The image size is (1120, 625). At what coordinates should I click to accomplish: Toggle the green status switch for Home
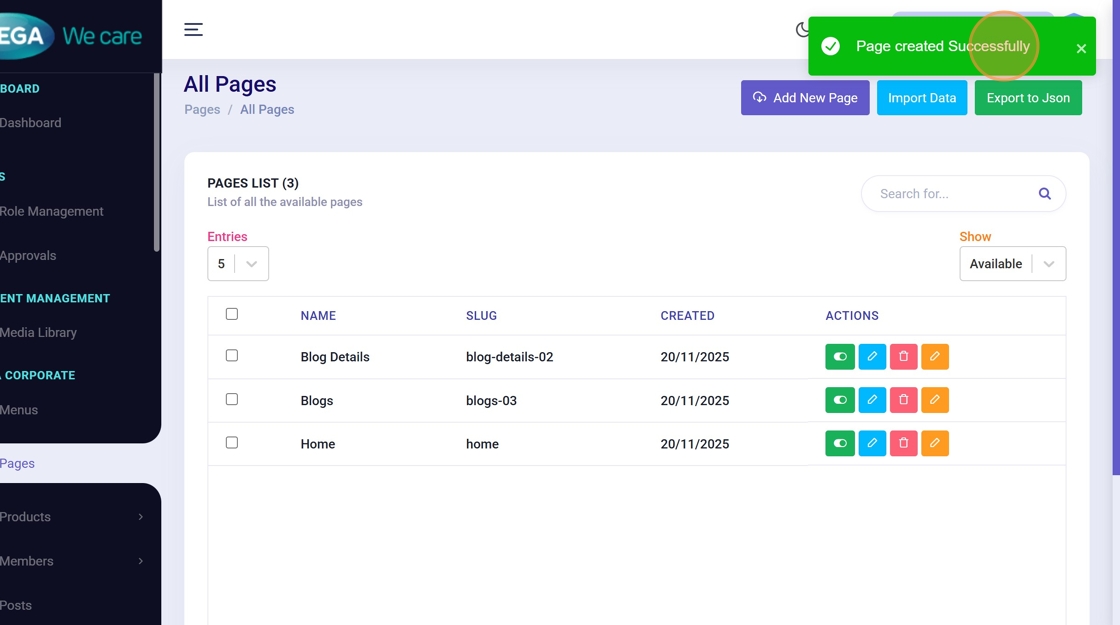click(840, 443)
